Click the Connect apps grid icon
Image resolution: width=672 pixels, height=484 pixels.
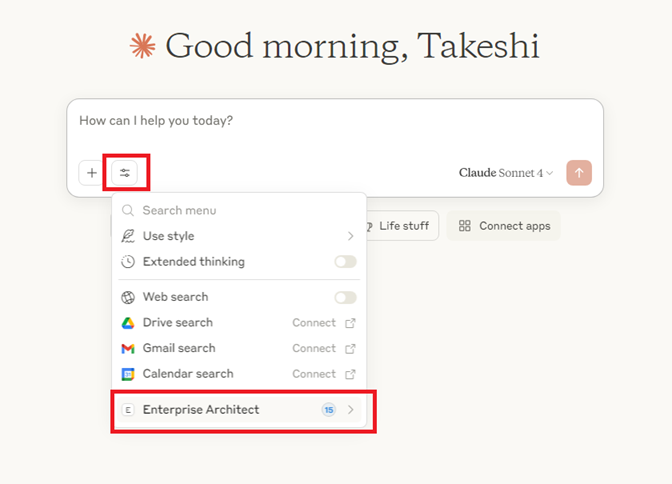tap(465, 225)
